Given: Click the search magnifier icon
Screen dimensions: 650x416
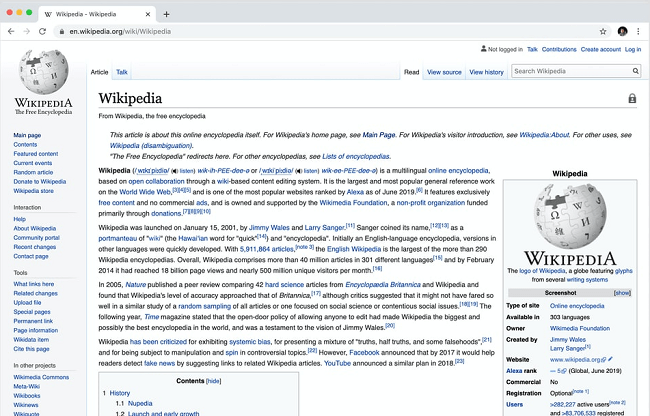Looking at the screenshot, I should click(635, 71).
